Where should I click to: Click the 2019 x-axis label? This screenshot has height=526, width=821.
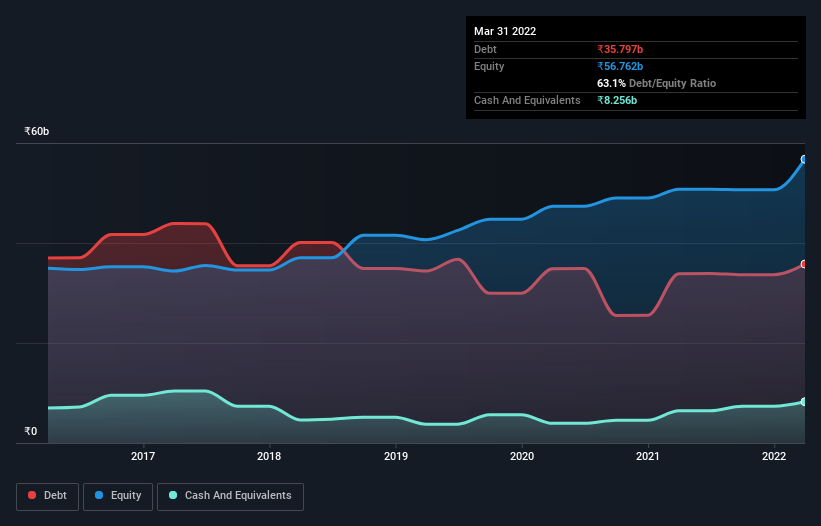396,456
